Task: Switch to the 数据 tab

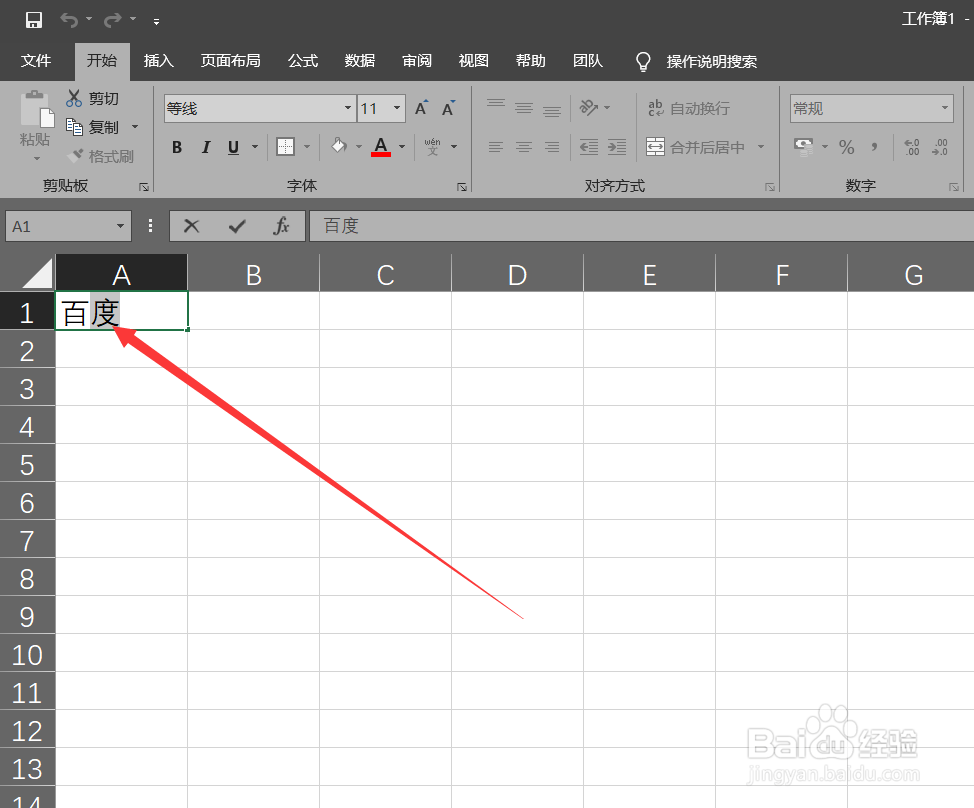Action: coord(360,61)
